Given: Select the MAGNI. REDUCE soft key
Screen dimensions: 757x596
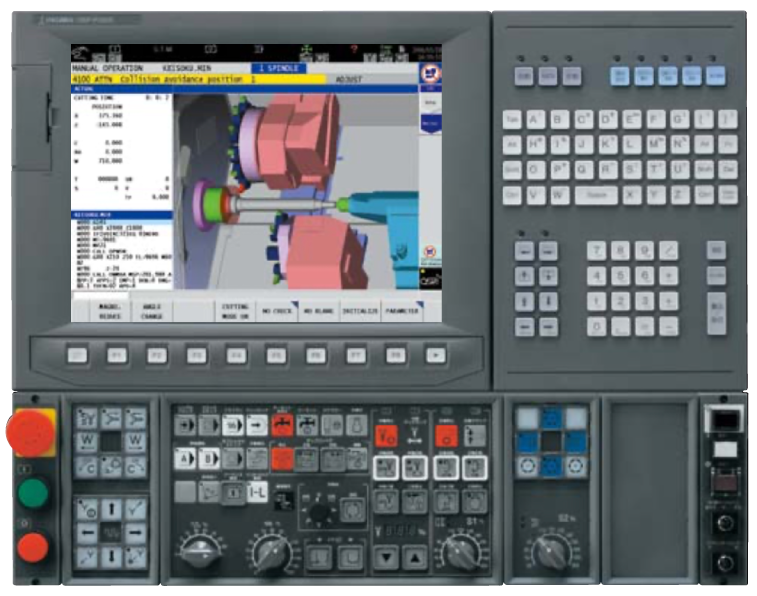Looking at the screenshot, I should click(x=110, y=311).
